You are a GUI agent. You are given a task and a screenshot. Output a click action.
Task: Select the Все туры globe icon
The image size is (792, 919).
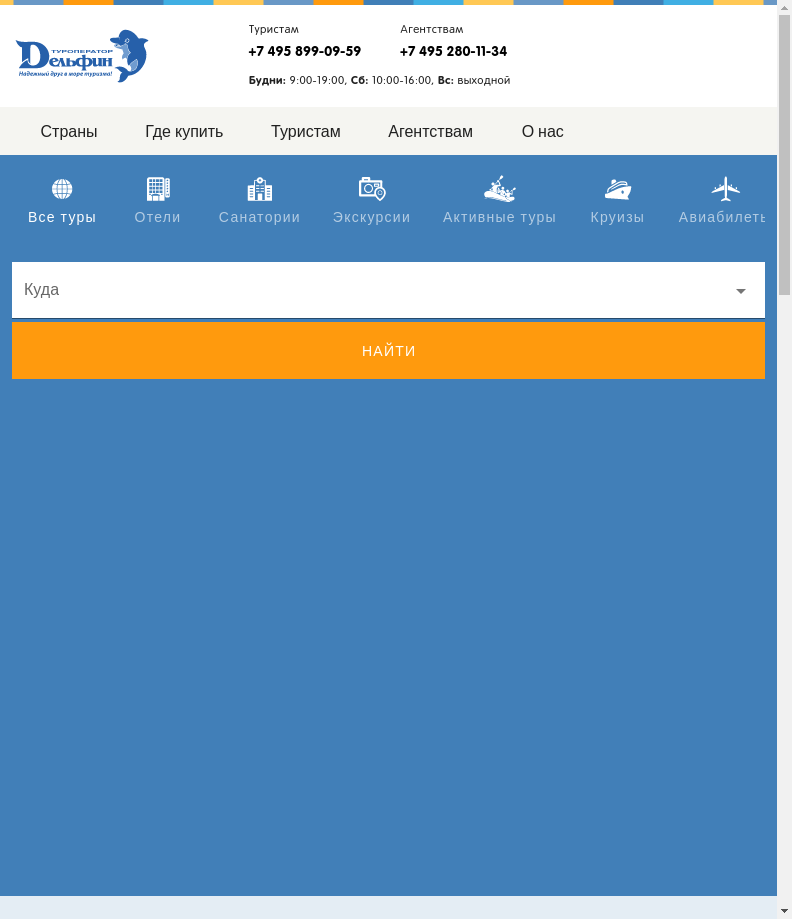click(x=62, y=189)
